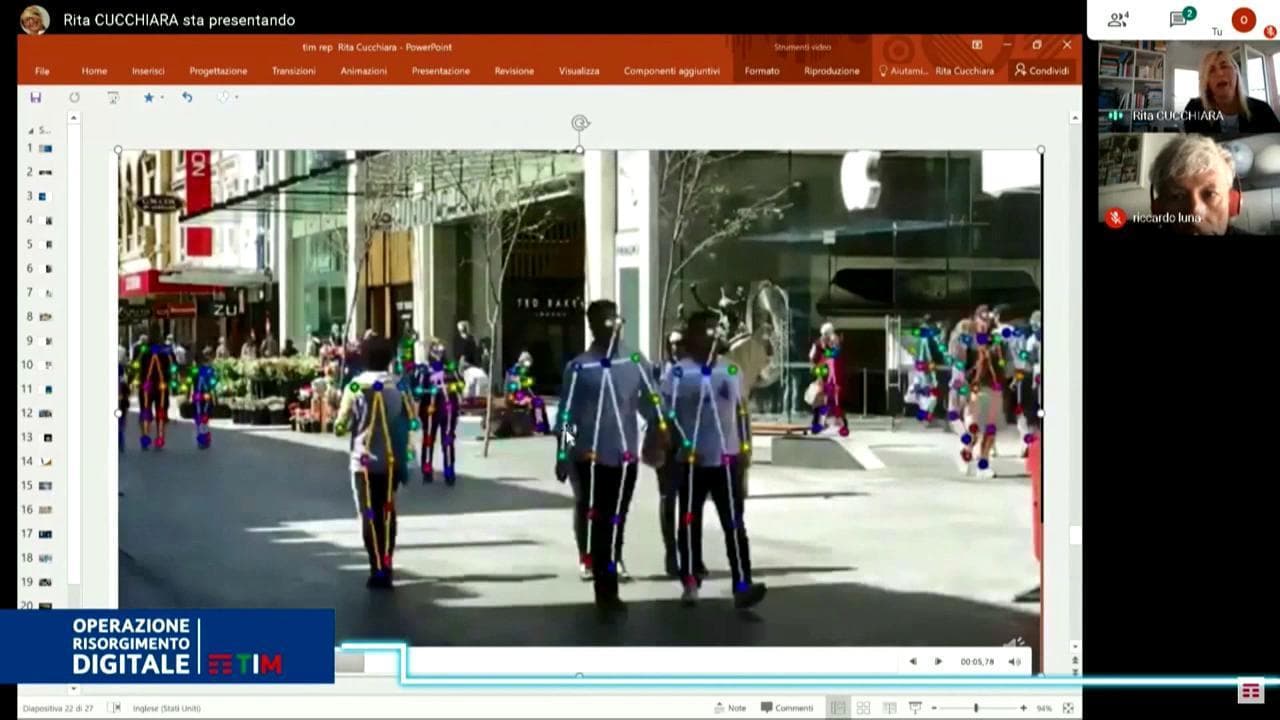The height and width of the screenshot is (720, 1280).
Task: Click the orange O profile avatar
Action: click(1243, 19)
